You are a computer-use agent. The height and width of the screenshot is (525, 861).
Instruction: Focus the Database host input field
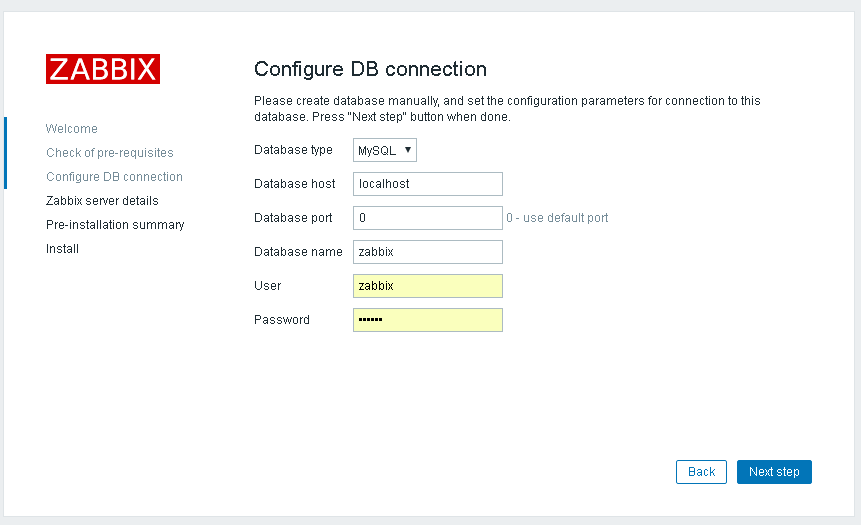click(427, 184)
